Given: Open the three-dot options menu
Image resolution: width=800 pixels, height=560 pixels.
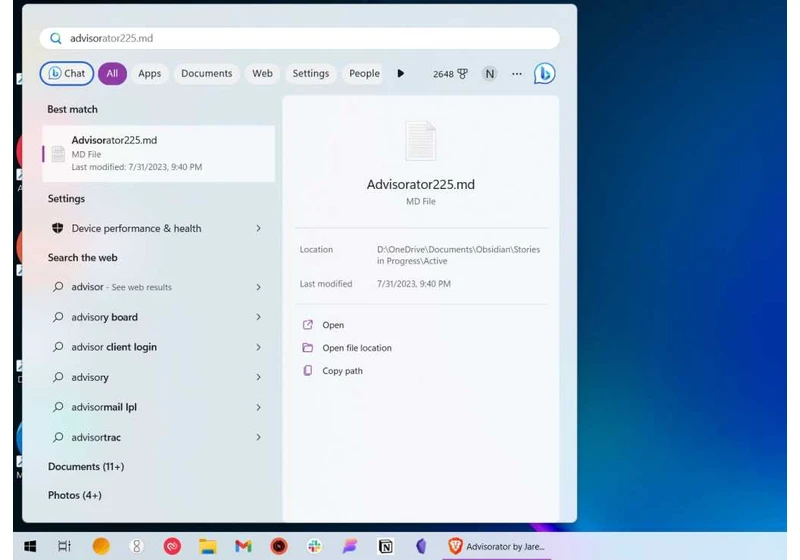Looking at the screenshot, I should point(517,74).
